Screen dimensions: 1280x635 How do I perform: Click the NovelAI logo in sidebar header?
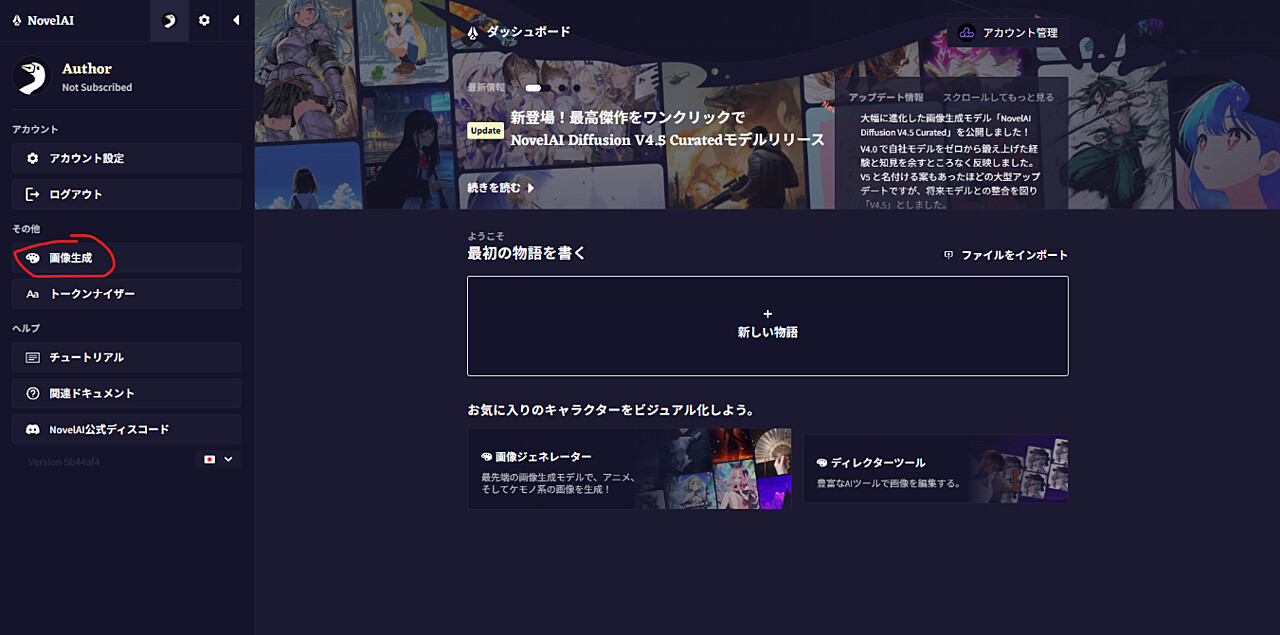coord(43,20)
